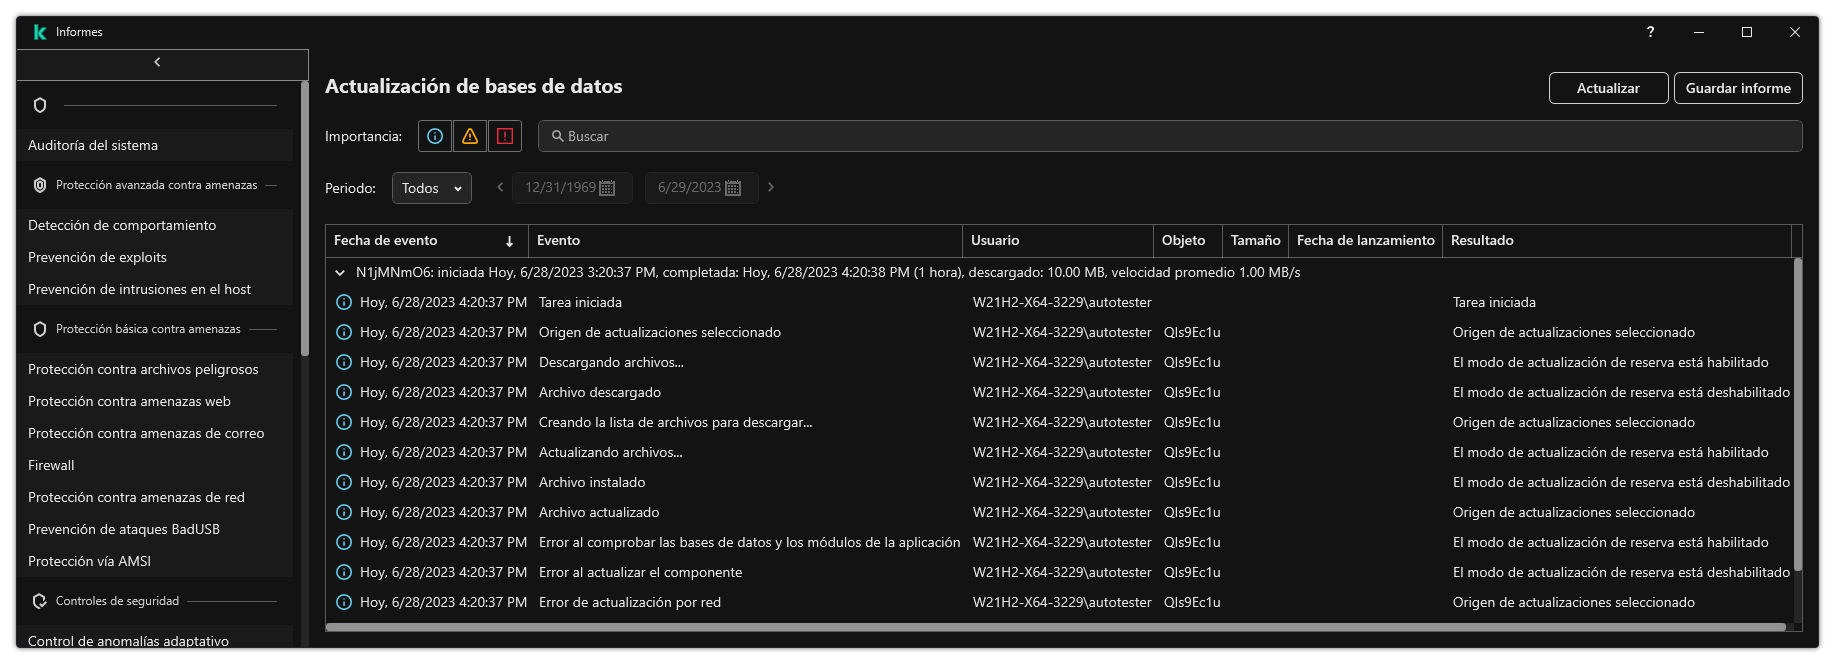Image resolution: width=1835 pixels, height=664 pixels.
Task: Sort by Evento column header
Action: click(745, 241)
